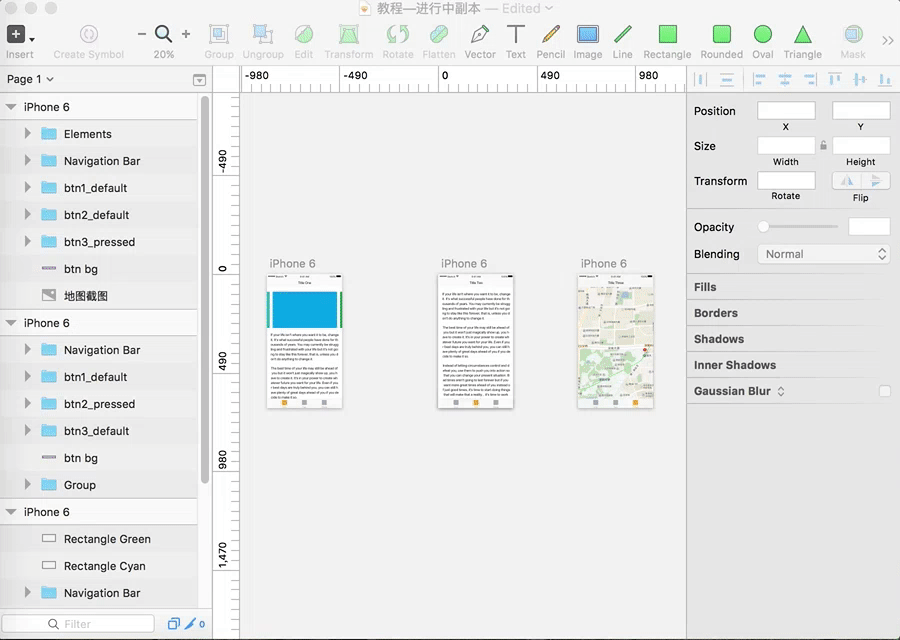900x640 pixels.
Task: Toggle the layer copy filter icon
Action: 173,623
